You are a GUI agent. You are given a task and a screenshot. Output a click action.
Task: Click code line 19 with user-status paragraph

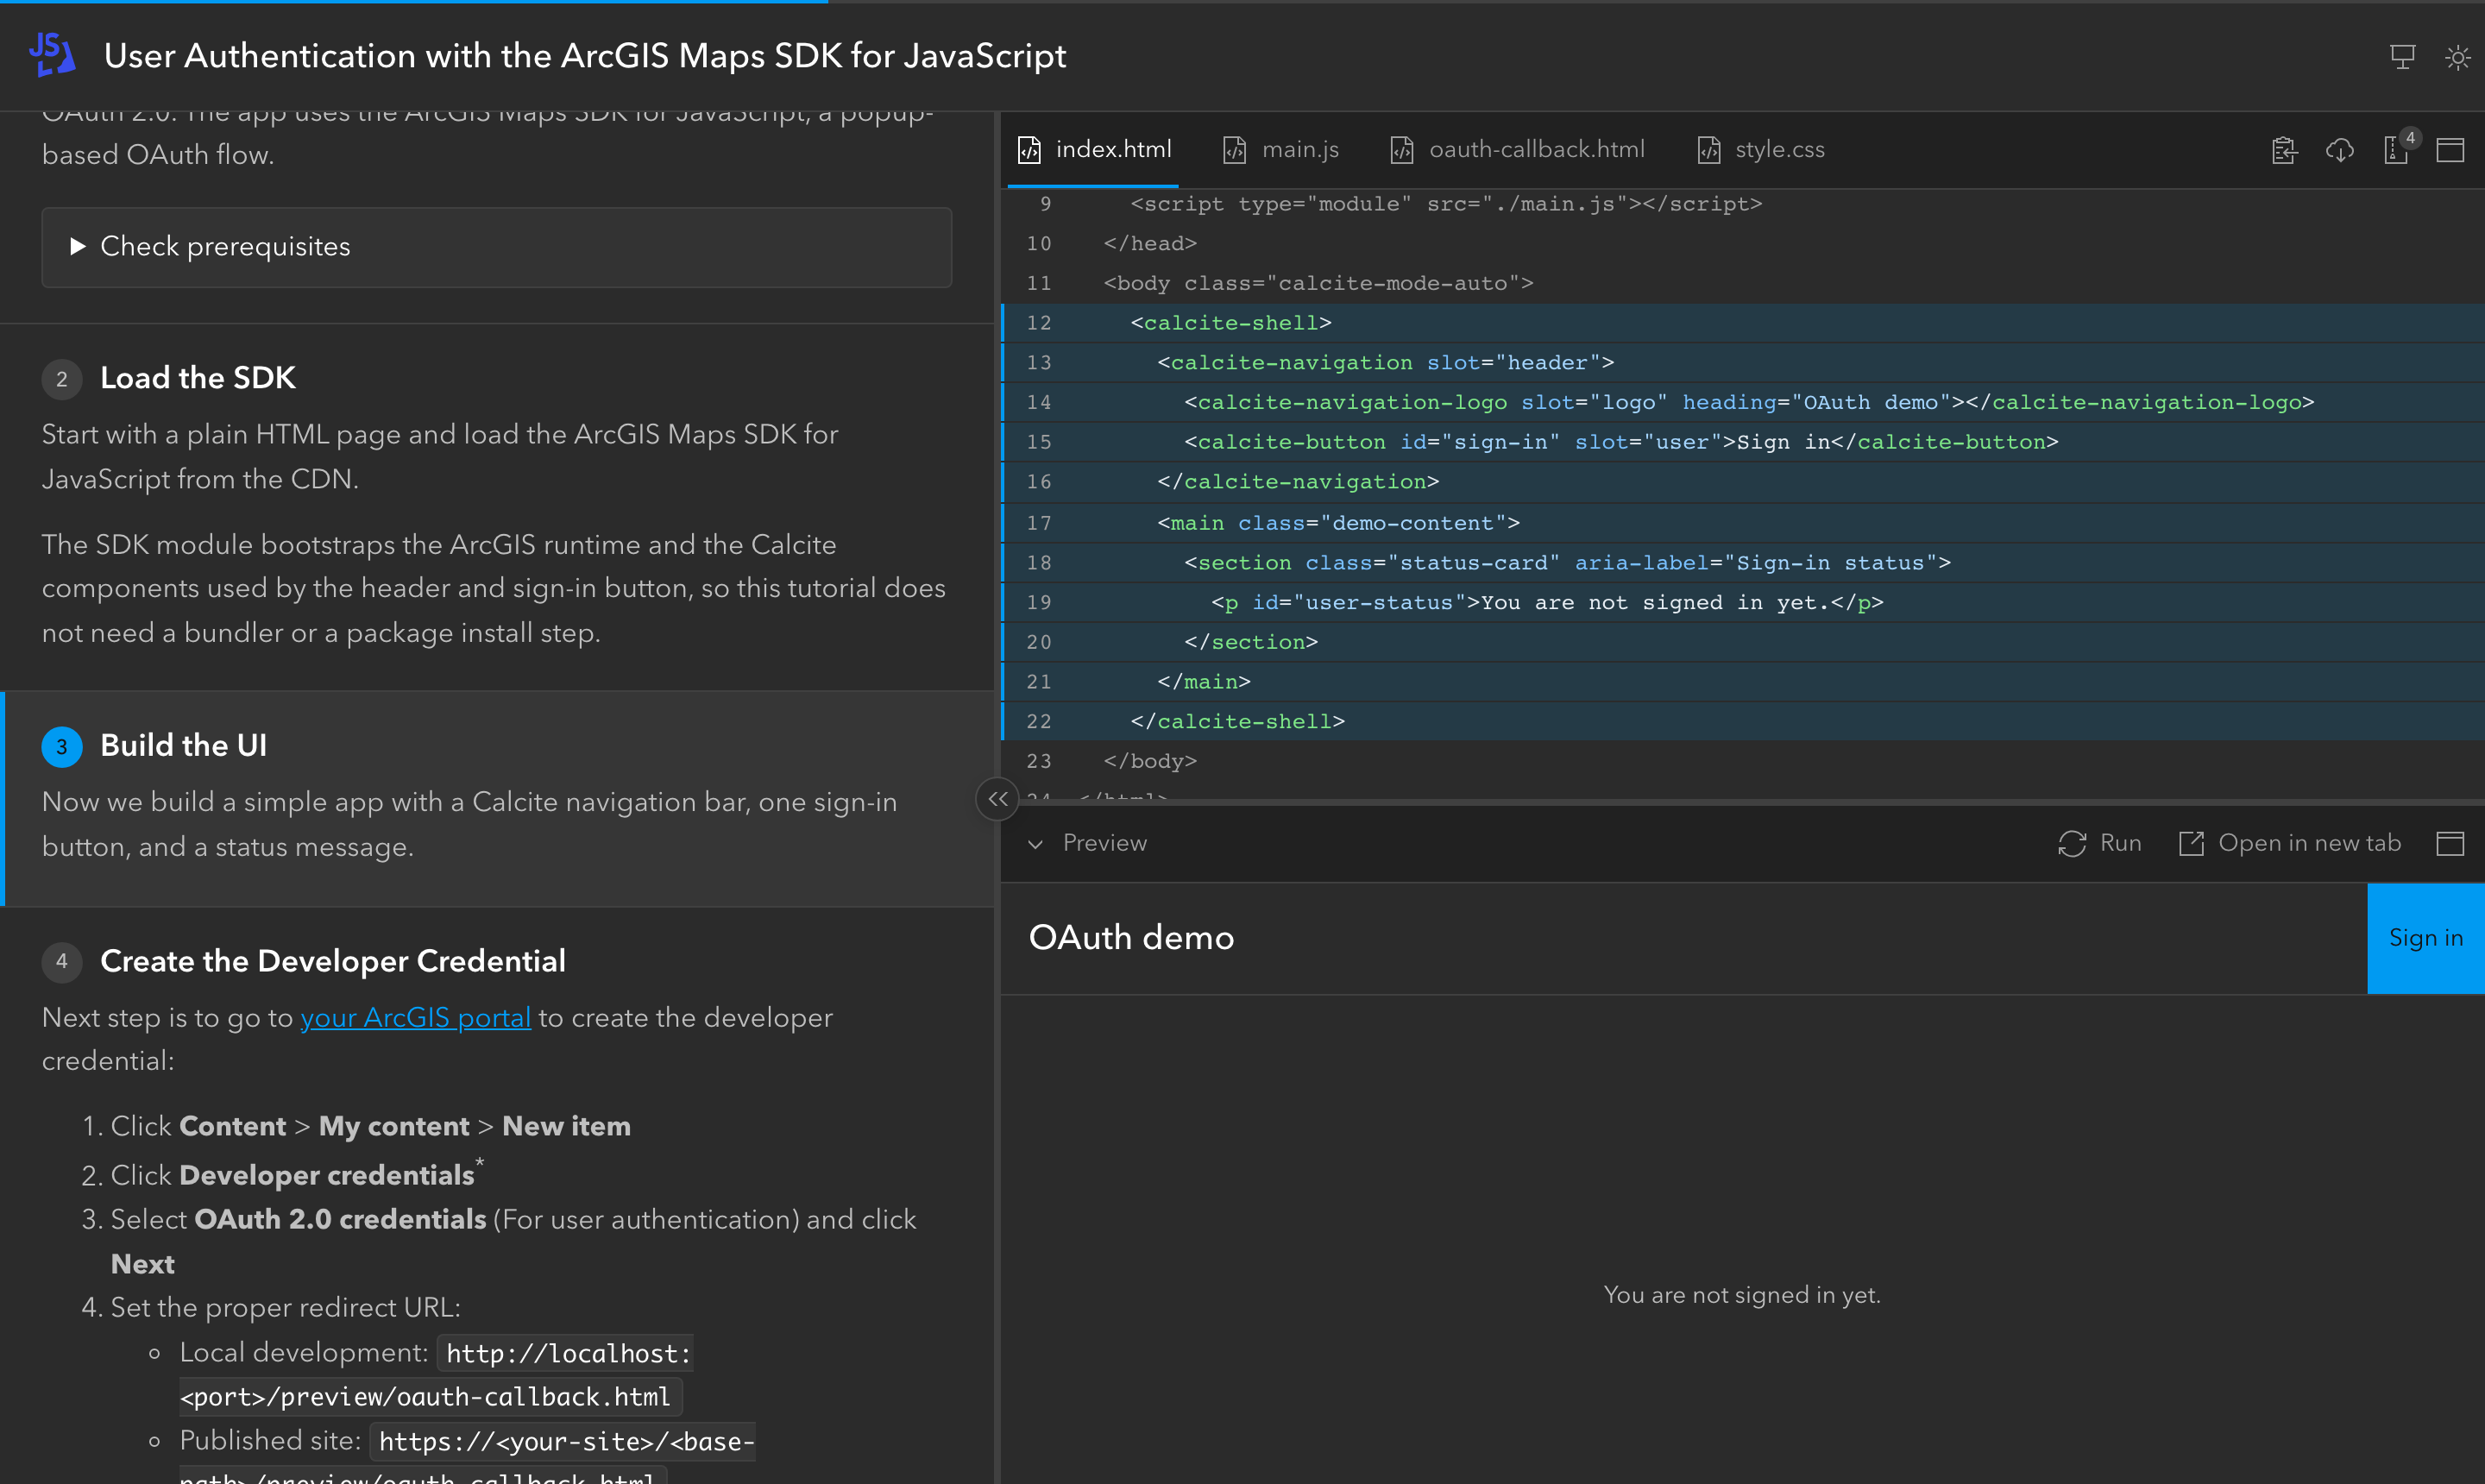click(x=1742, y=603)
